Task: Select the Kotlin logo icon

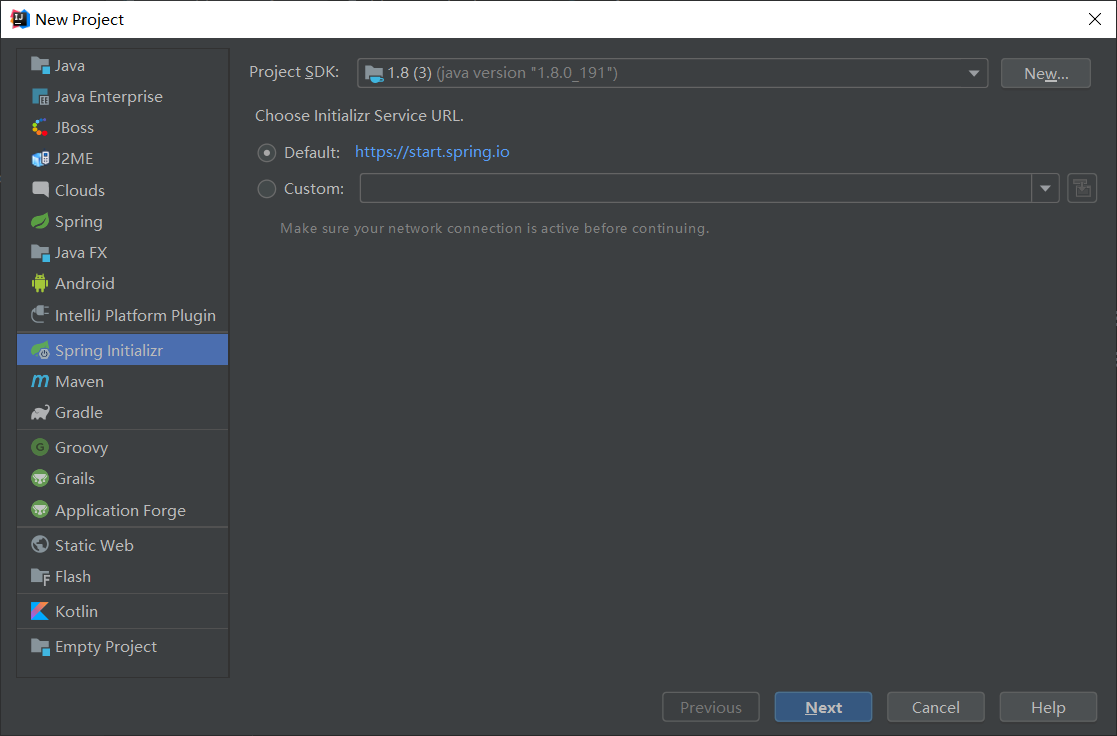Action: coord(40,611)
